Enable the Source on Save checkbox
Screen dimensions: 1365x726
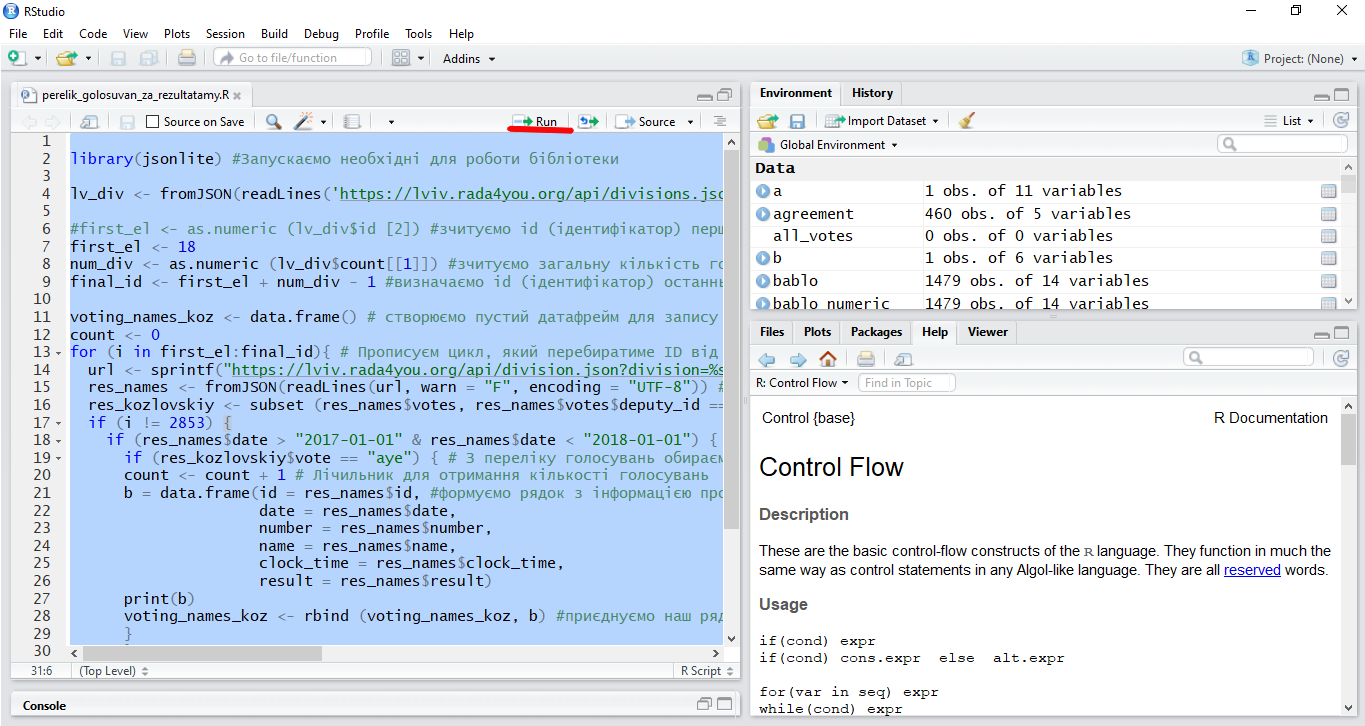[152, 122]
